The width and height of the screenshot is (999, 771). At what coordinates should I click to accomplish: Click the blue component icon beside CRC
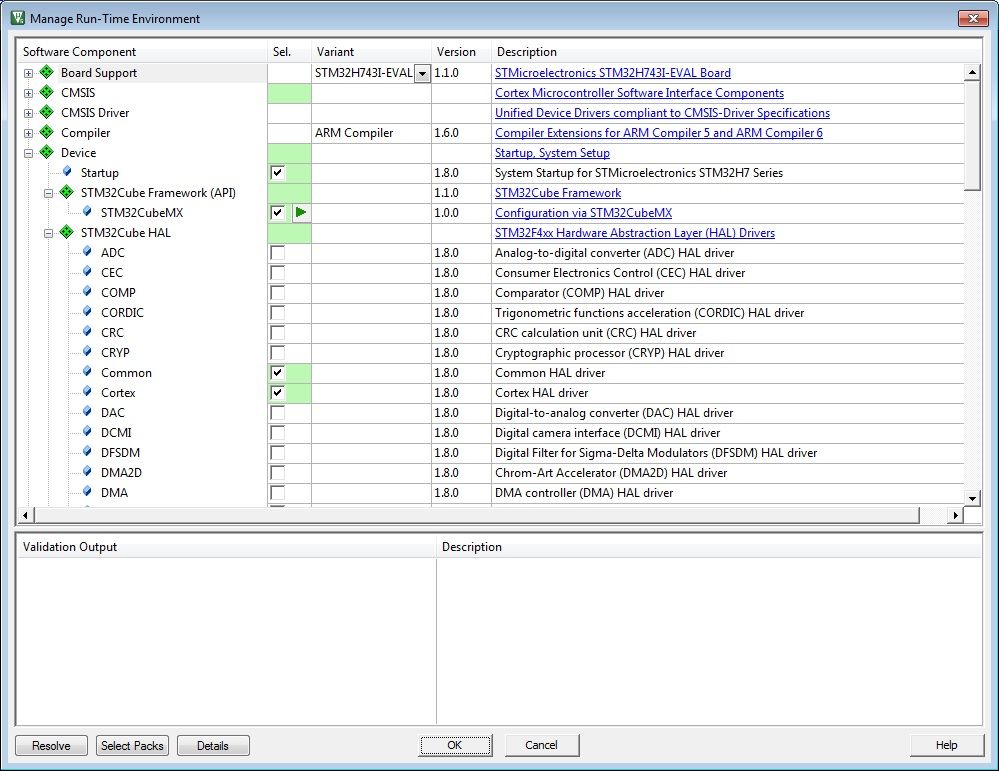pyautogui.click(x=87, y=331)
